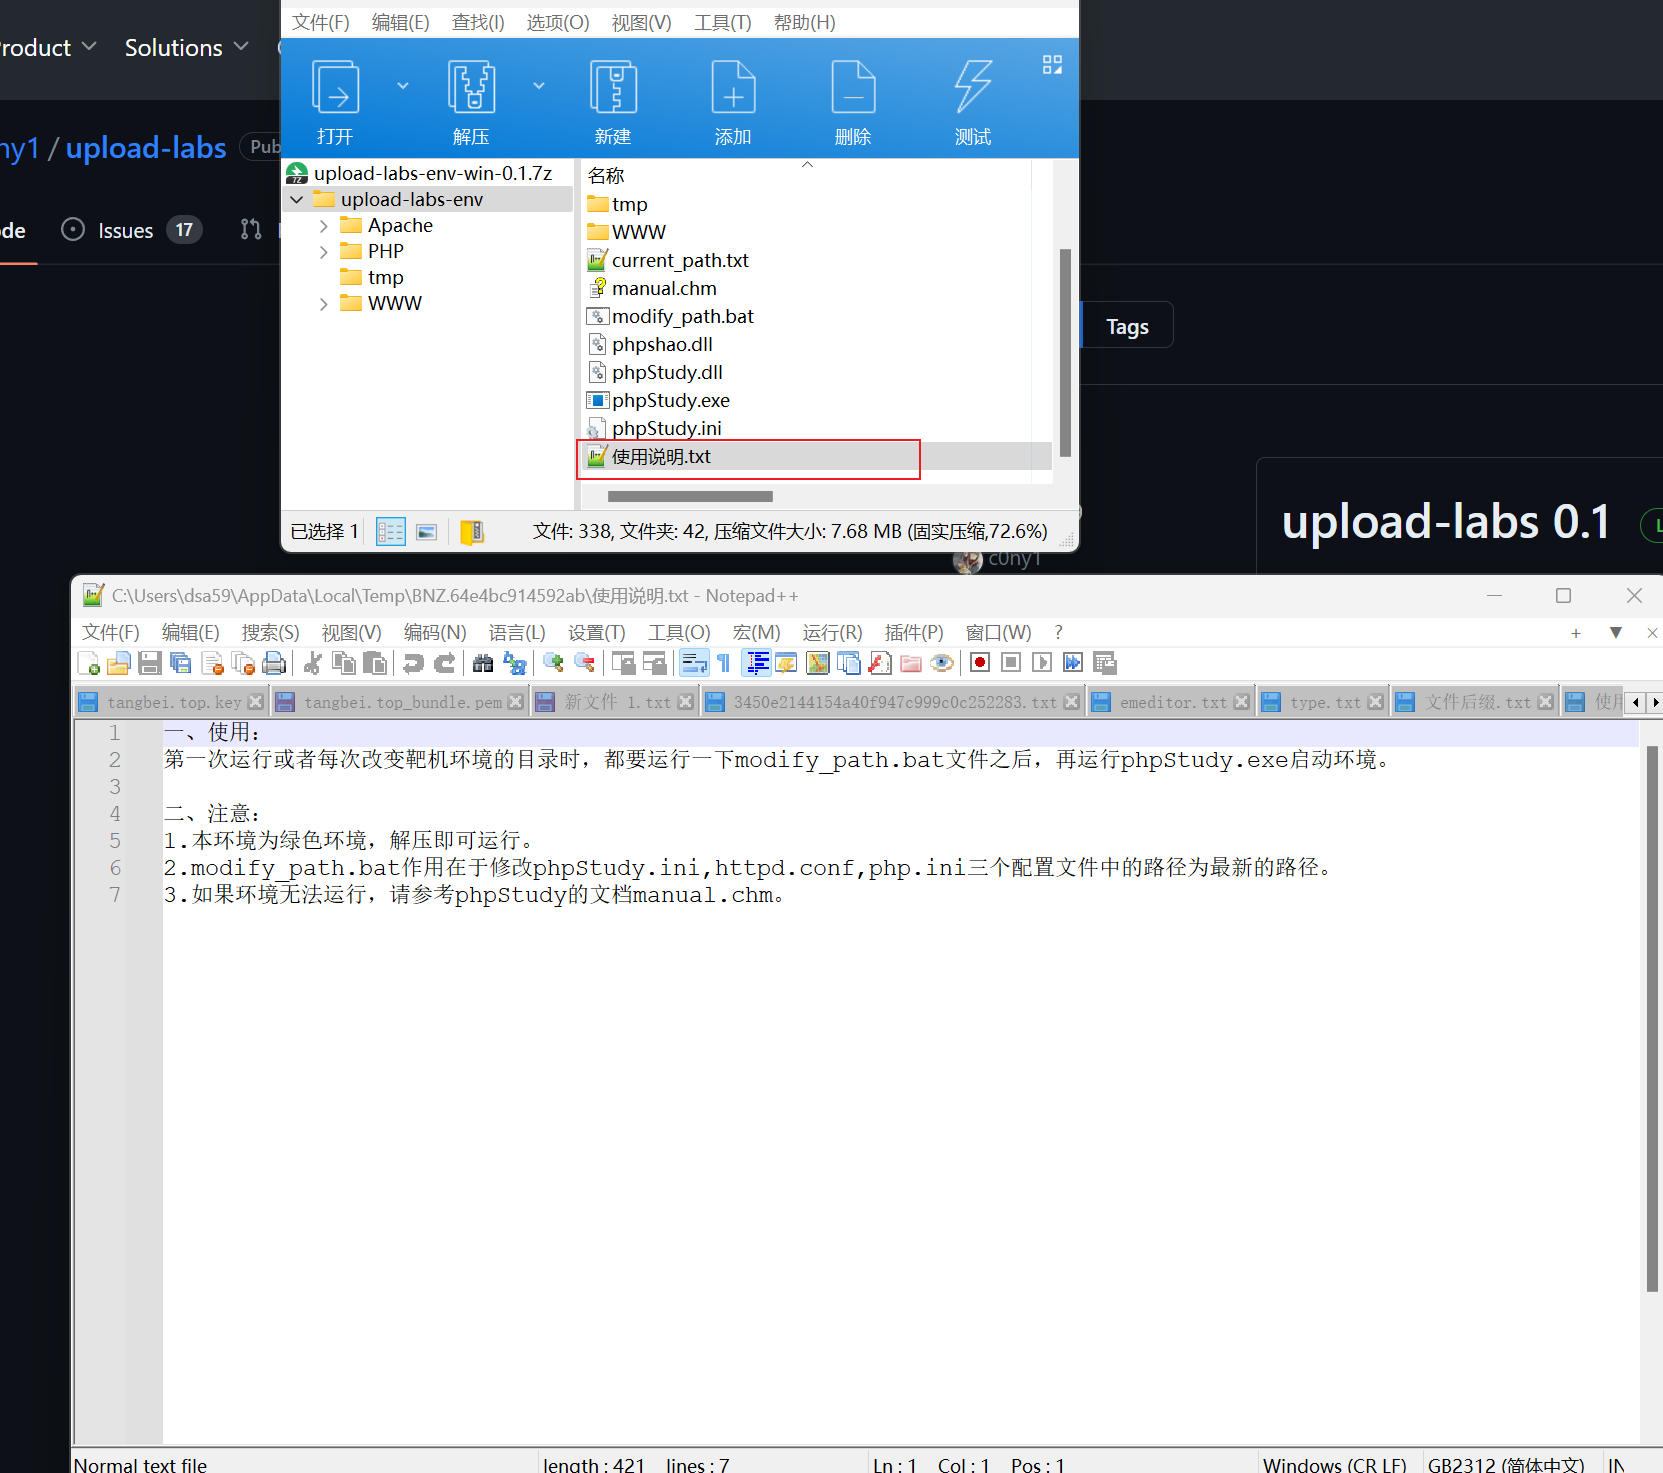Image resolution: width=1663 pixels, height=1473 pixels.
Task: Click the Zoom In icon in Notepad++
Action: [553, 663]
